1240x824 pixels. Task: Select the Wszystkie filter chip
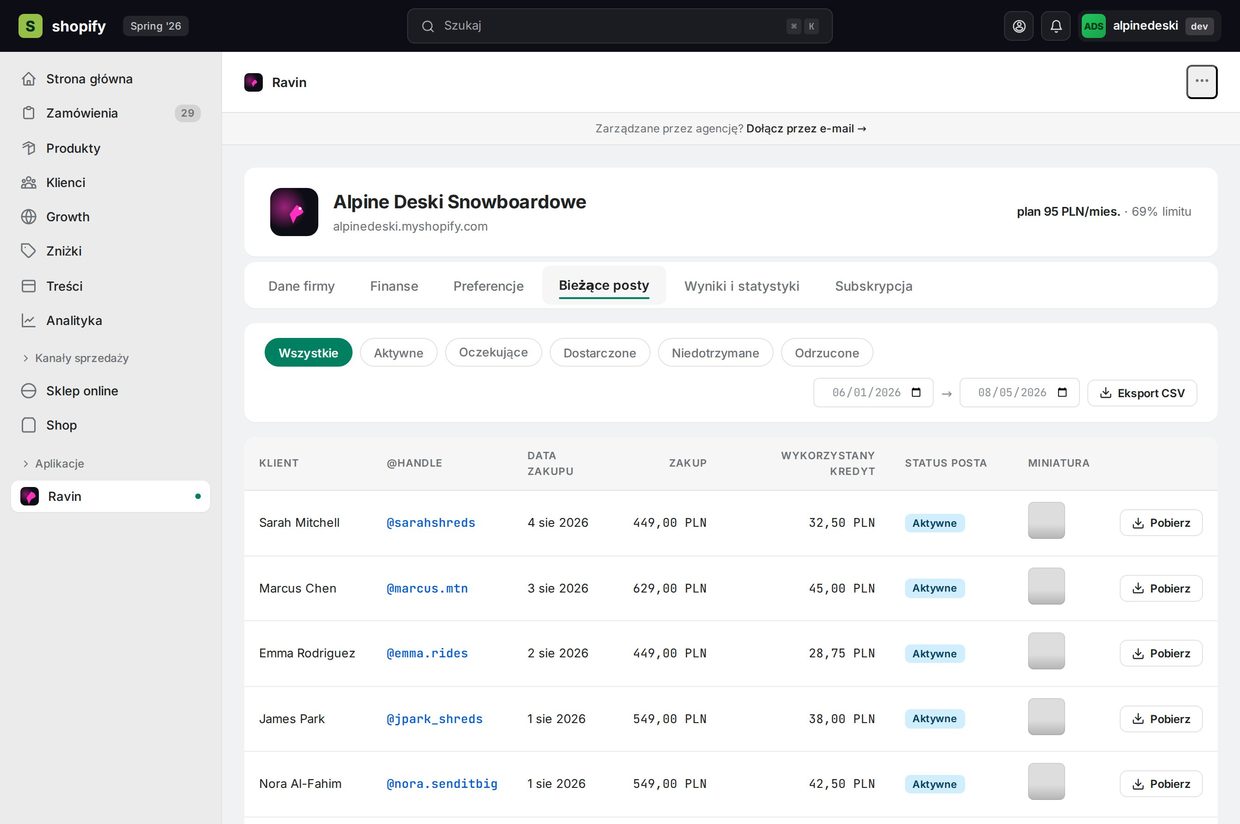pos(309,353)
